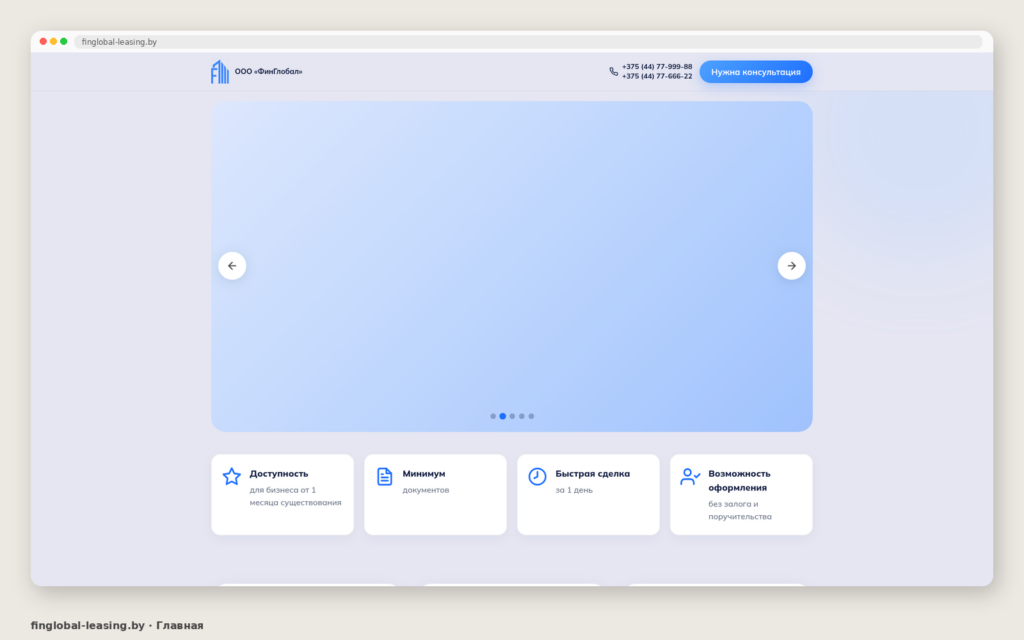1024x640 pixels.
Task: Advance the carousel with the right arrow
Action: pyautogui.click(x=792, y=266)
